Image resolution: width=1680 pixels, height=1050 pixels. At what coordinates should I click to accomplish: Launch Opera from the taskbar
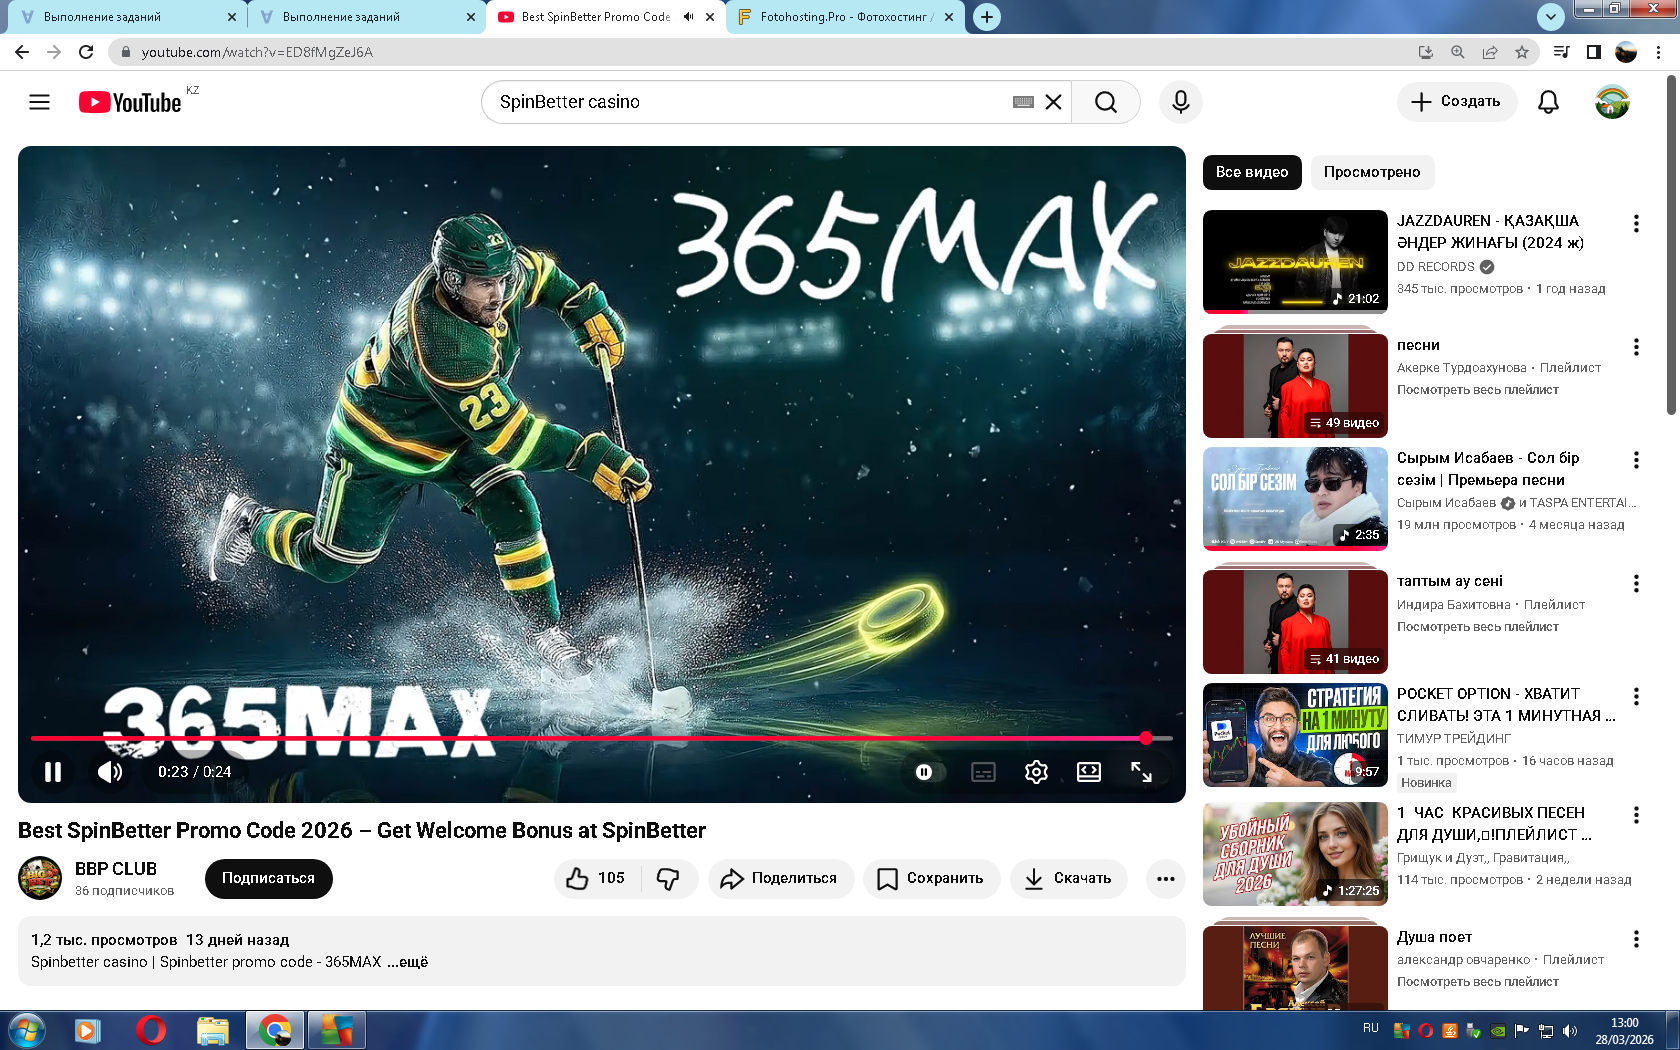coord(150,1030)
